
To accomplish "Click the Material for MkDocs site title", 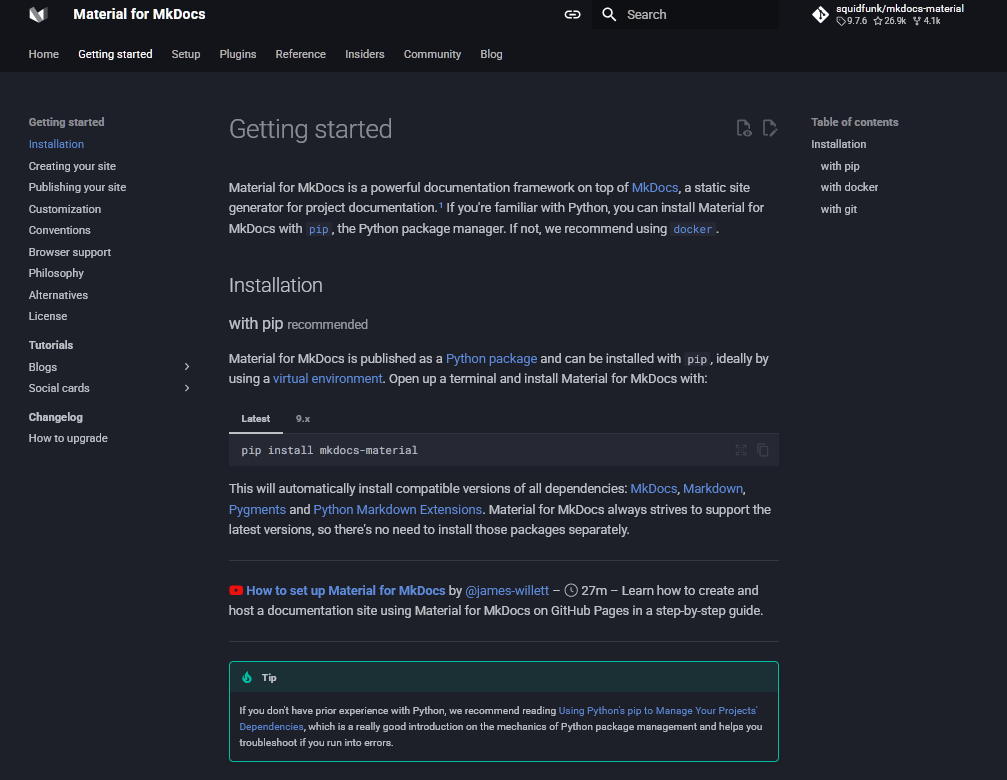I will click(139, 14).
